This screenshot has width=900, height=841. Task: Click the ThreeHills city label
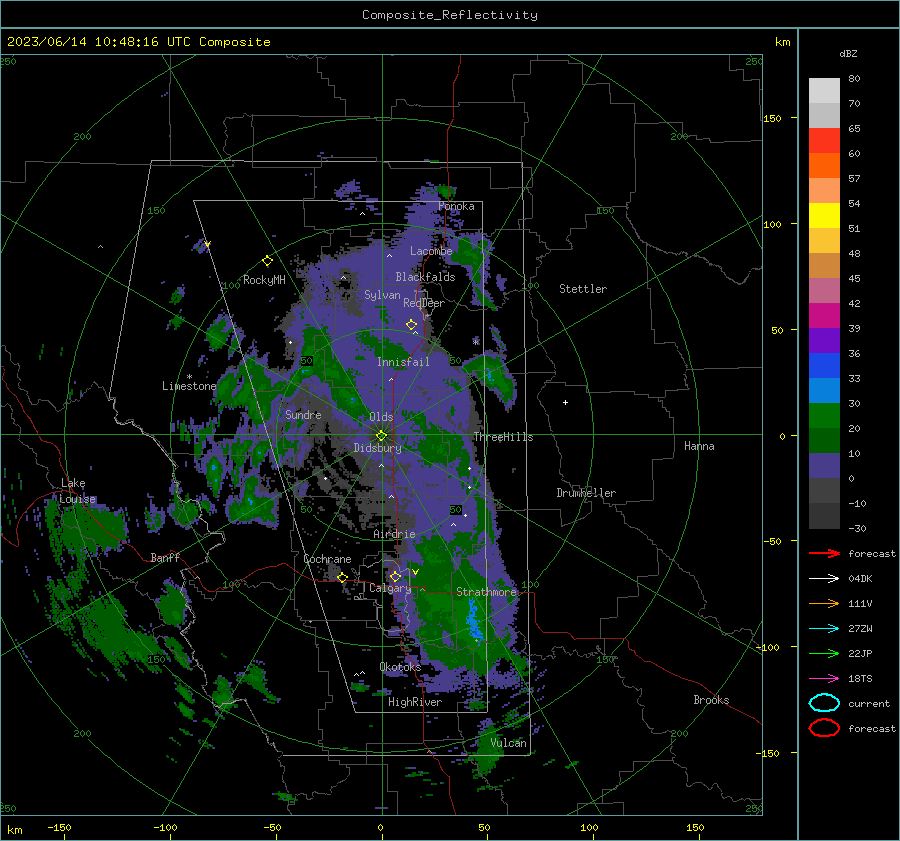(x=503, y=437)
